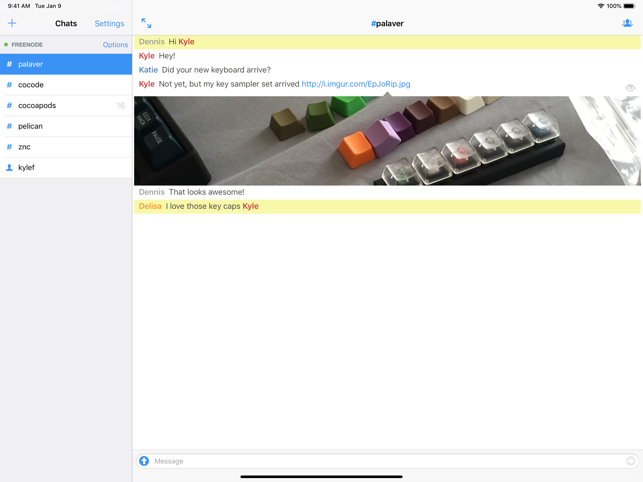Click the Message input field
Screen dimensions: 643x482
point(388,461)
